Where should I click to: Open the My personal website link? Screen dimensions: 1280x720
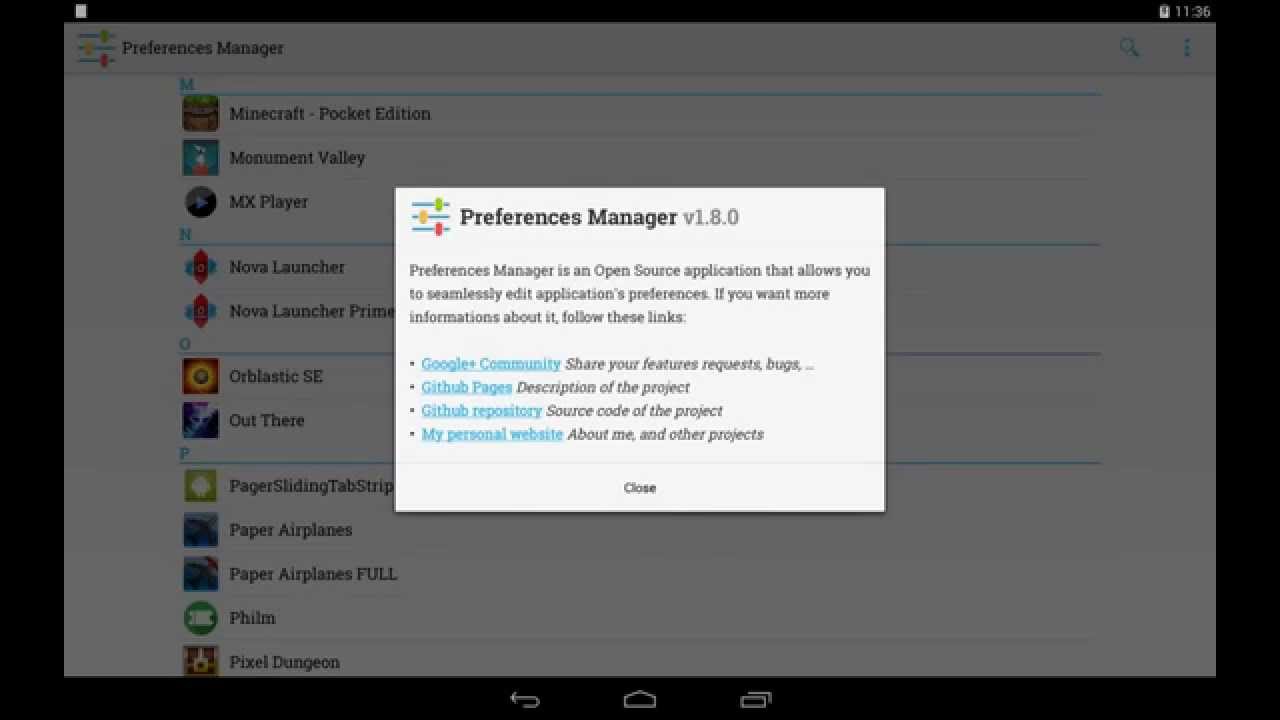tap(492, 434)
